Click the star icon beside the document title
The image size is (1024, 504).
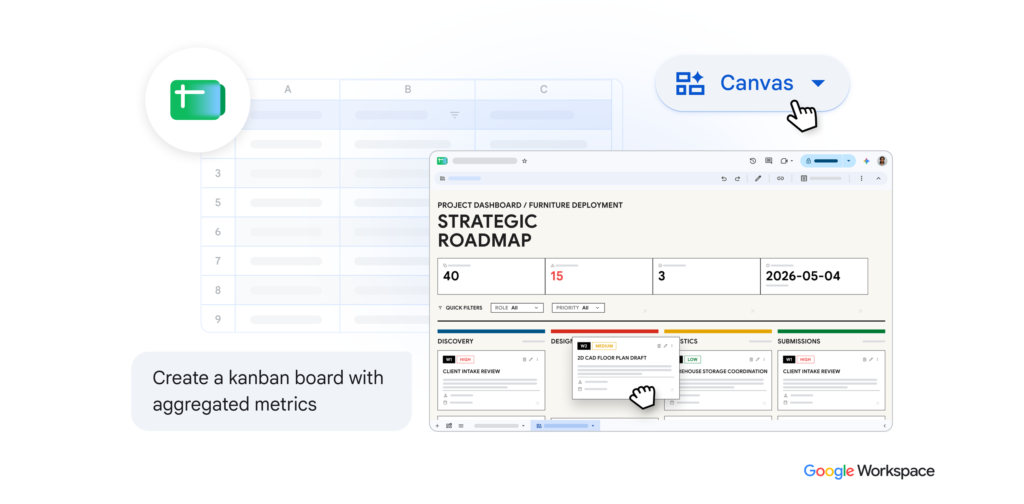click(x=524, y=161)
